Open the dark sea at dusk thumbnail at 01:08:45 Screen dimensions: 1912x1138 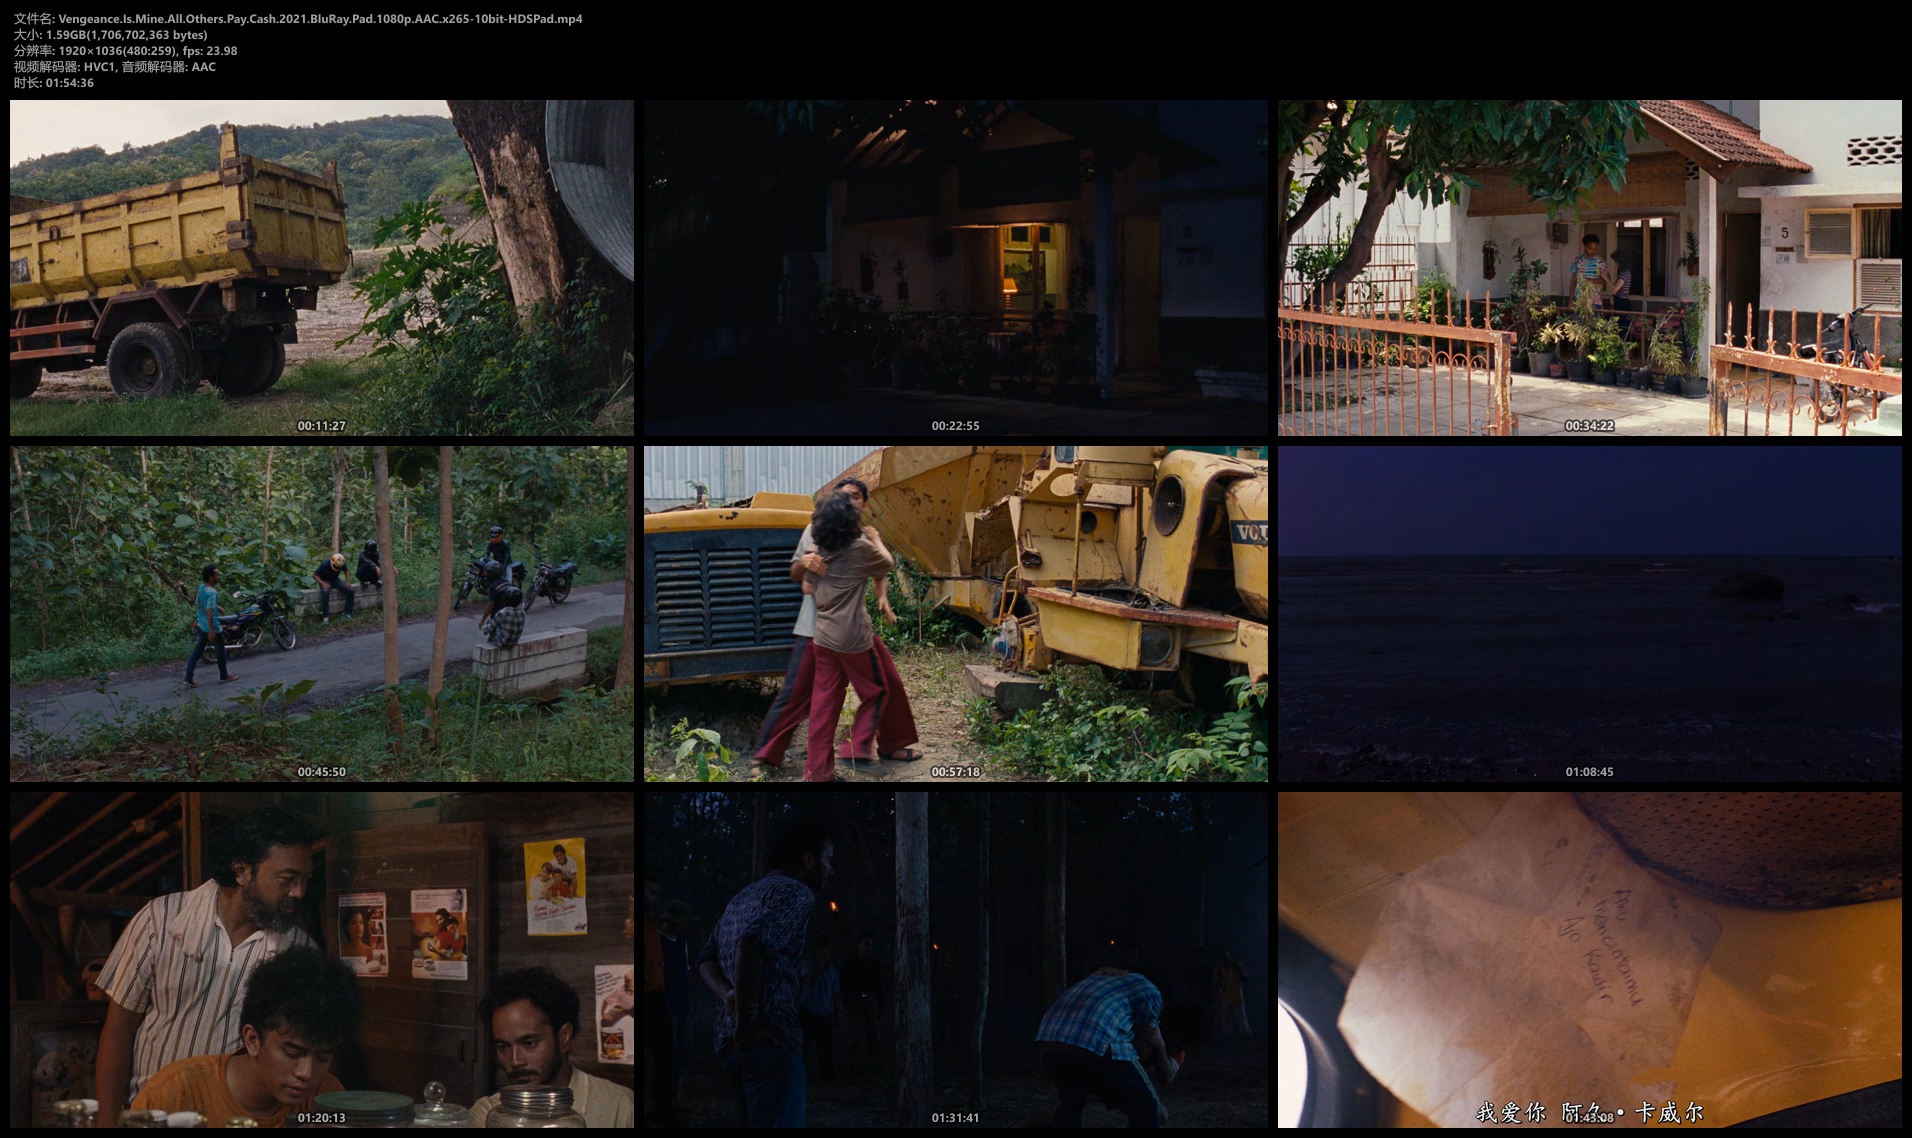pos(1590,614)
